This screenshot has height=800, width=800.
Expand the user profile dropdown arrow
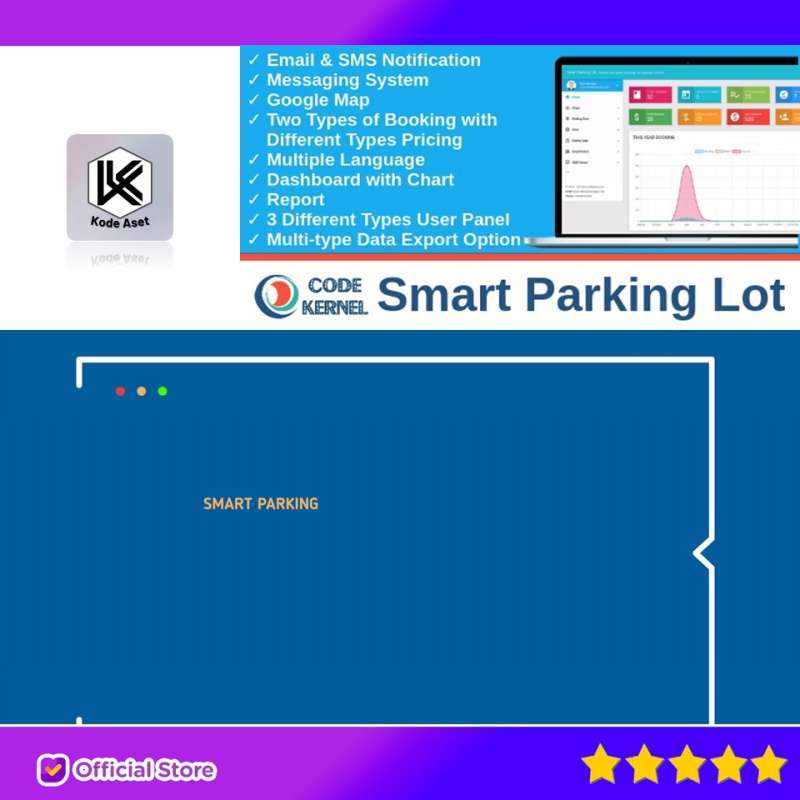coord(617,84)
